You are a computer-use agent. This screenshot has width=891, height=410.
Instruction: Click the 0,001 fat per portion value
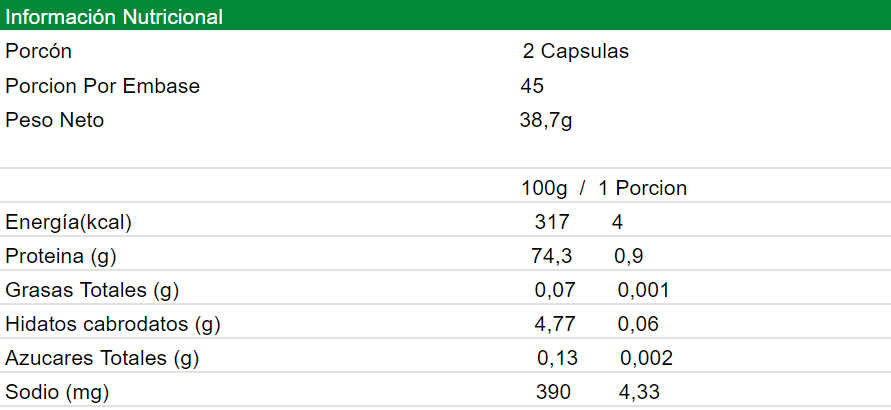click(643, 291)
